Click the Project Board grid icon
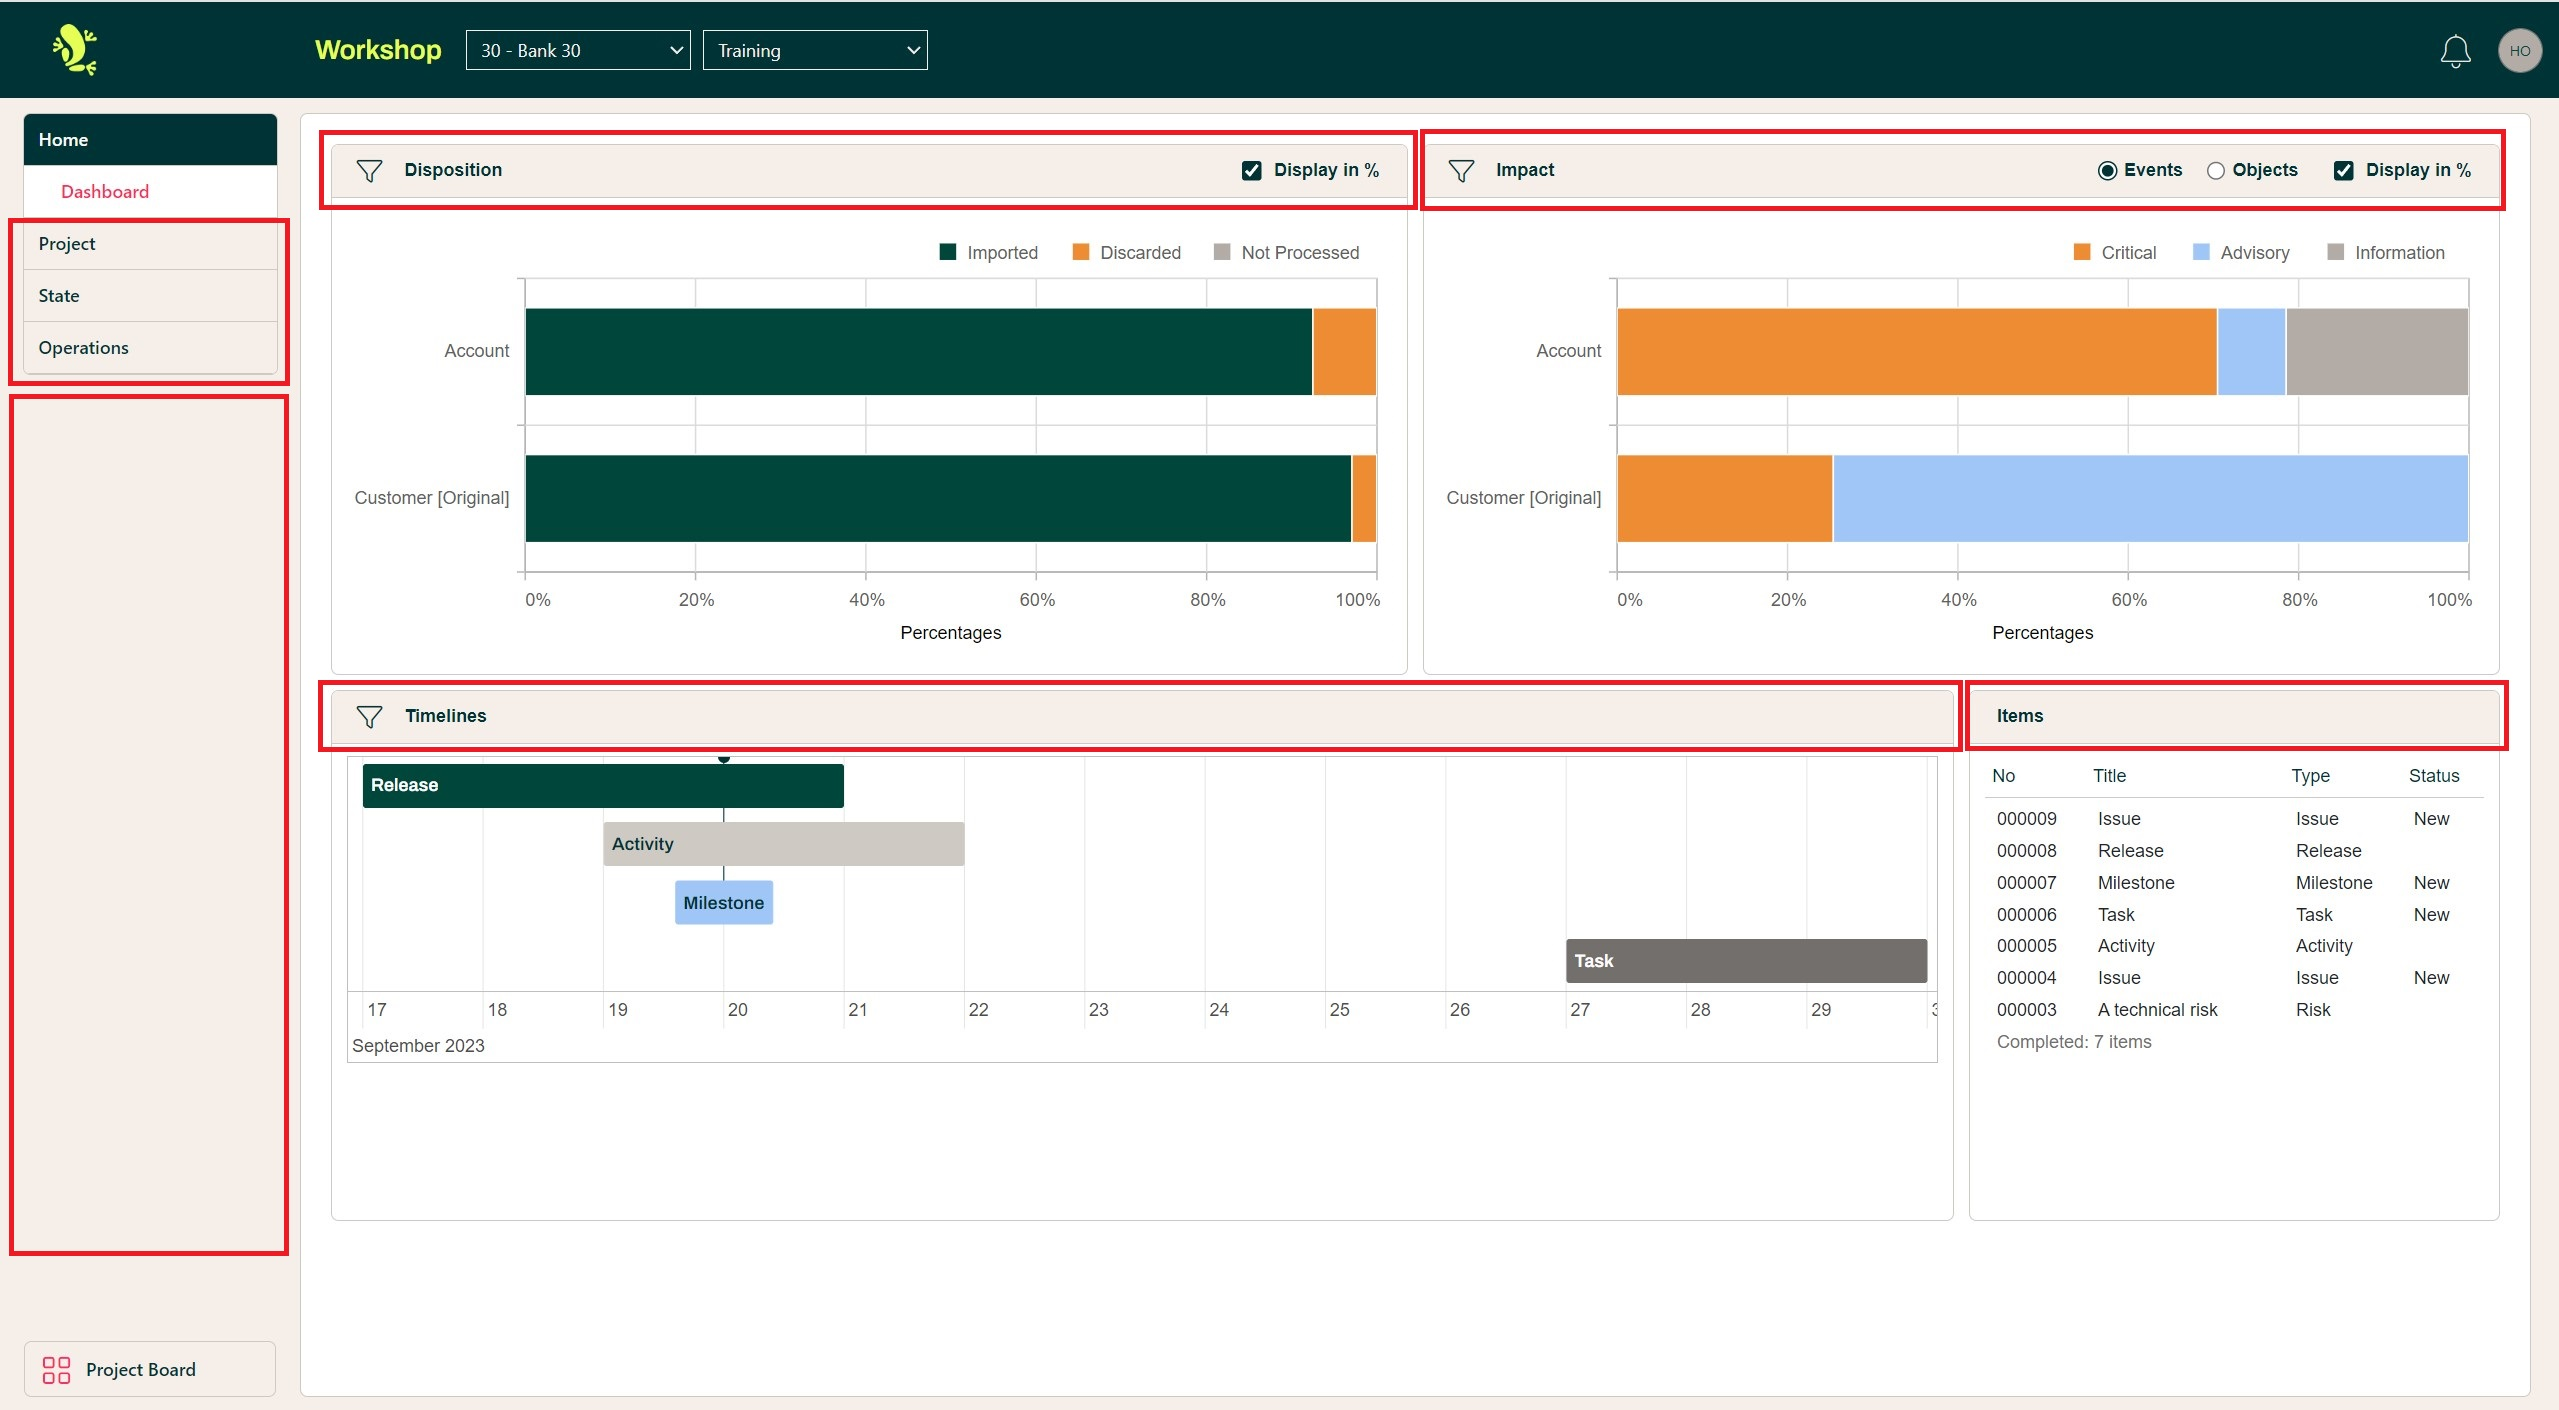The width and height of the screenshot is (2559, 1410). click(x=56, y=1369)
